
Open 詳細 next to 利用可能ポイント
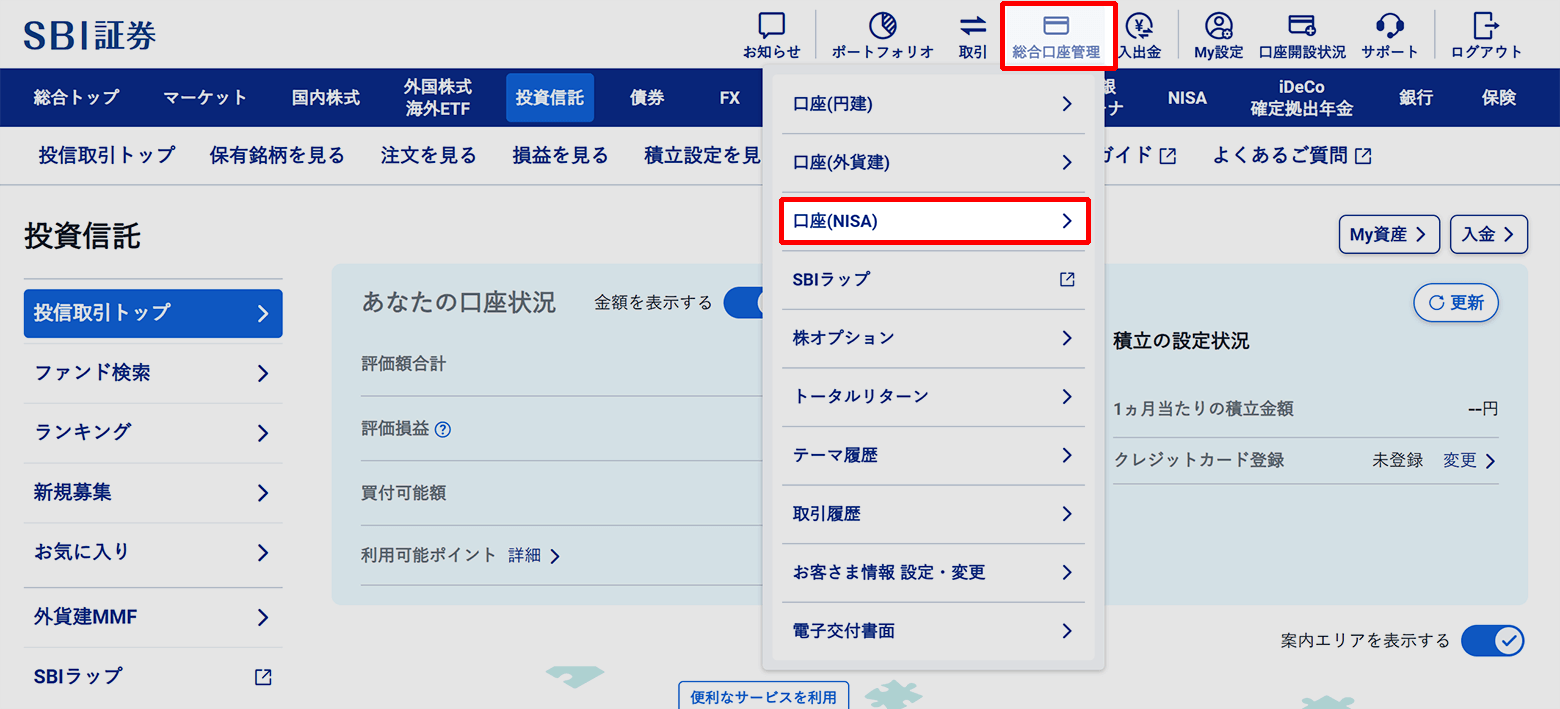[535, 556]
